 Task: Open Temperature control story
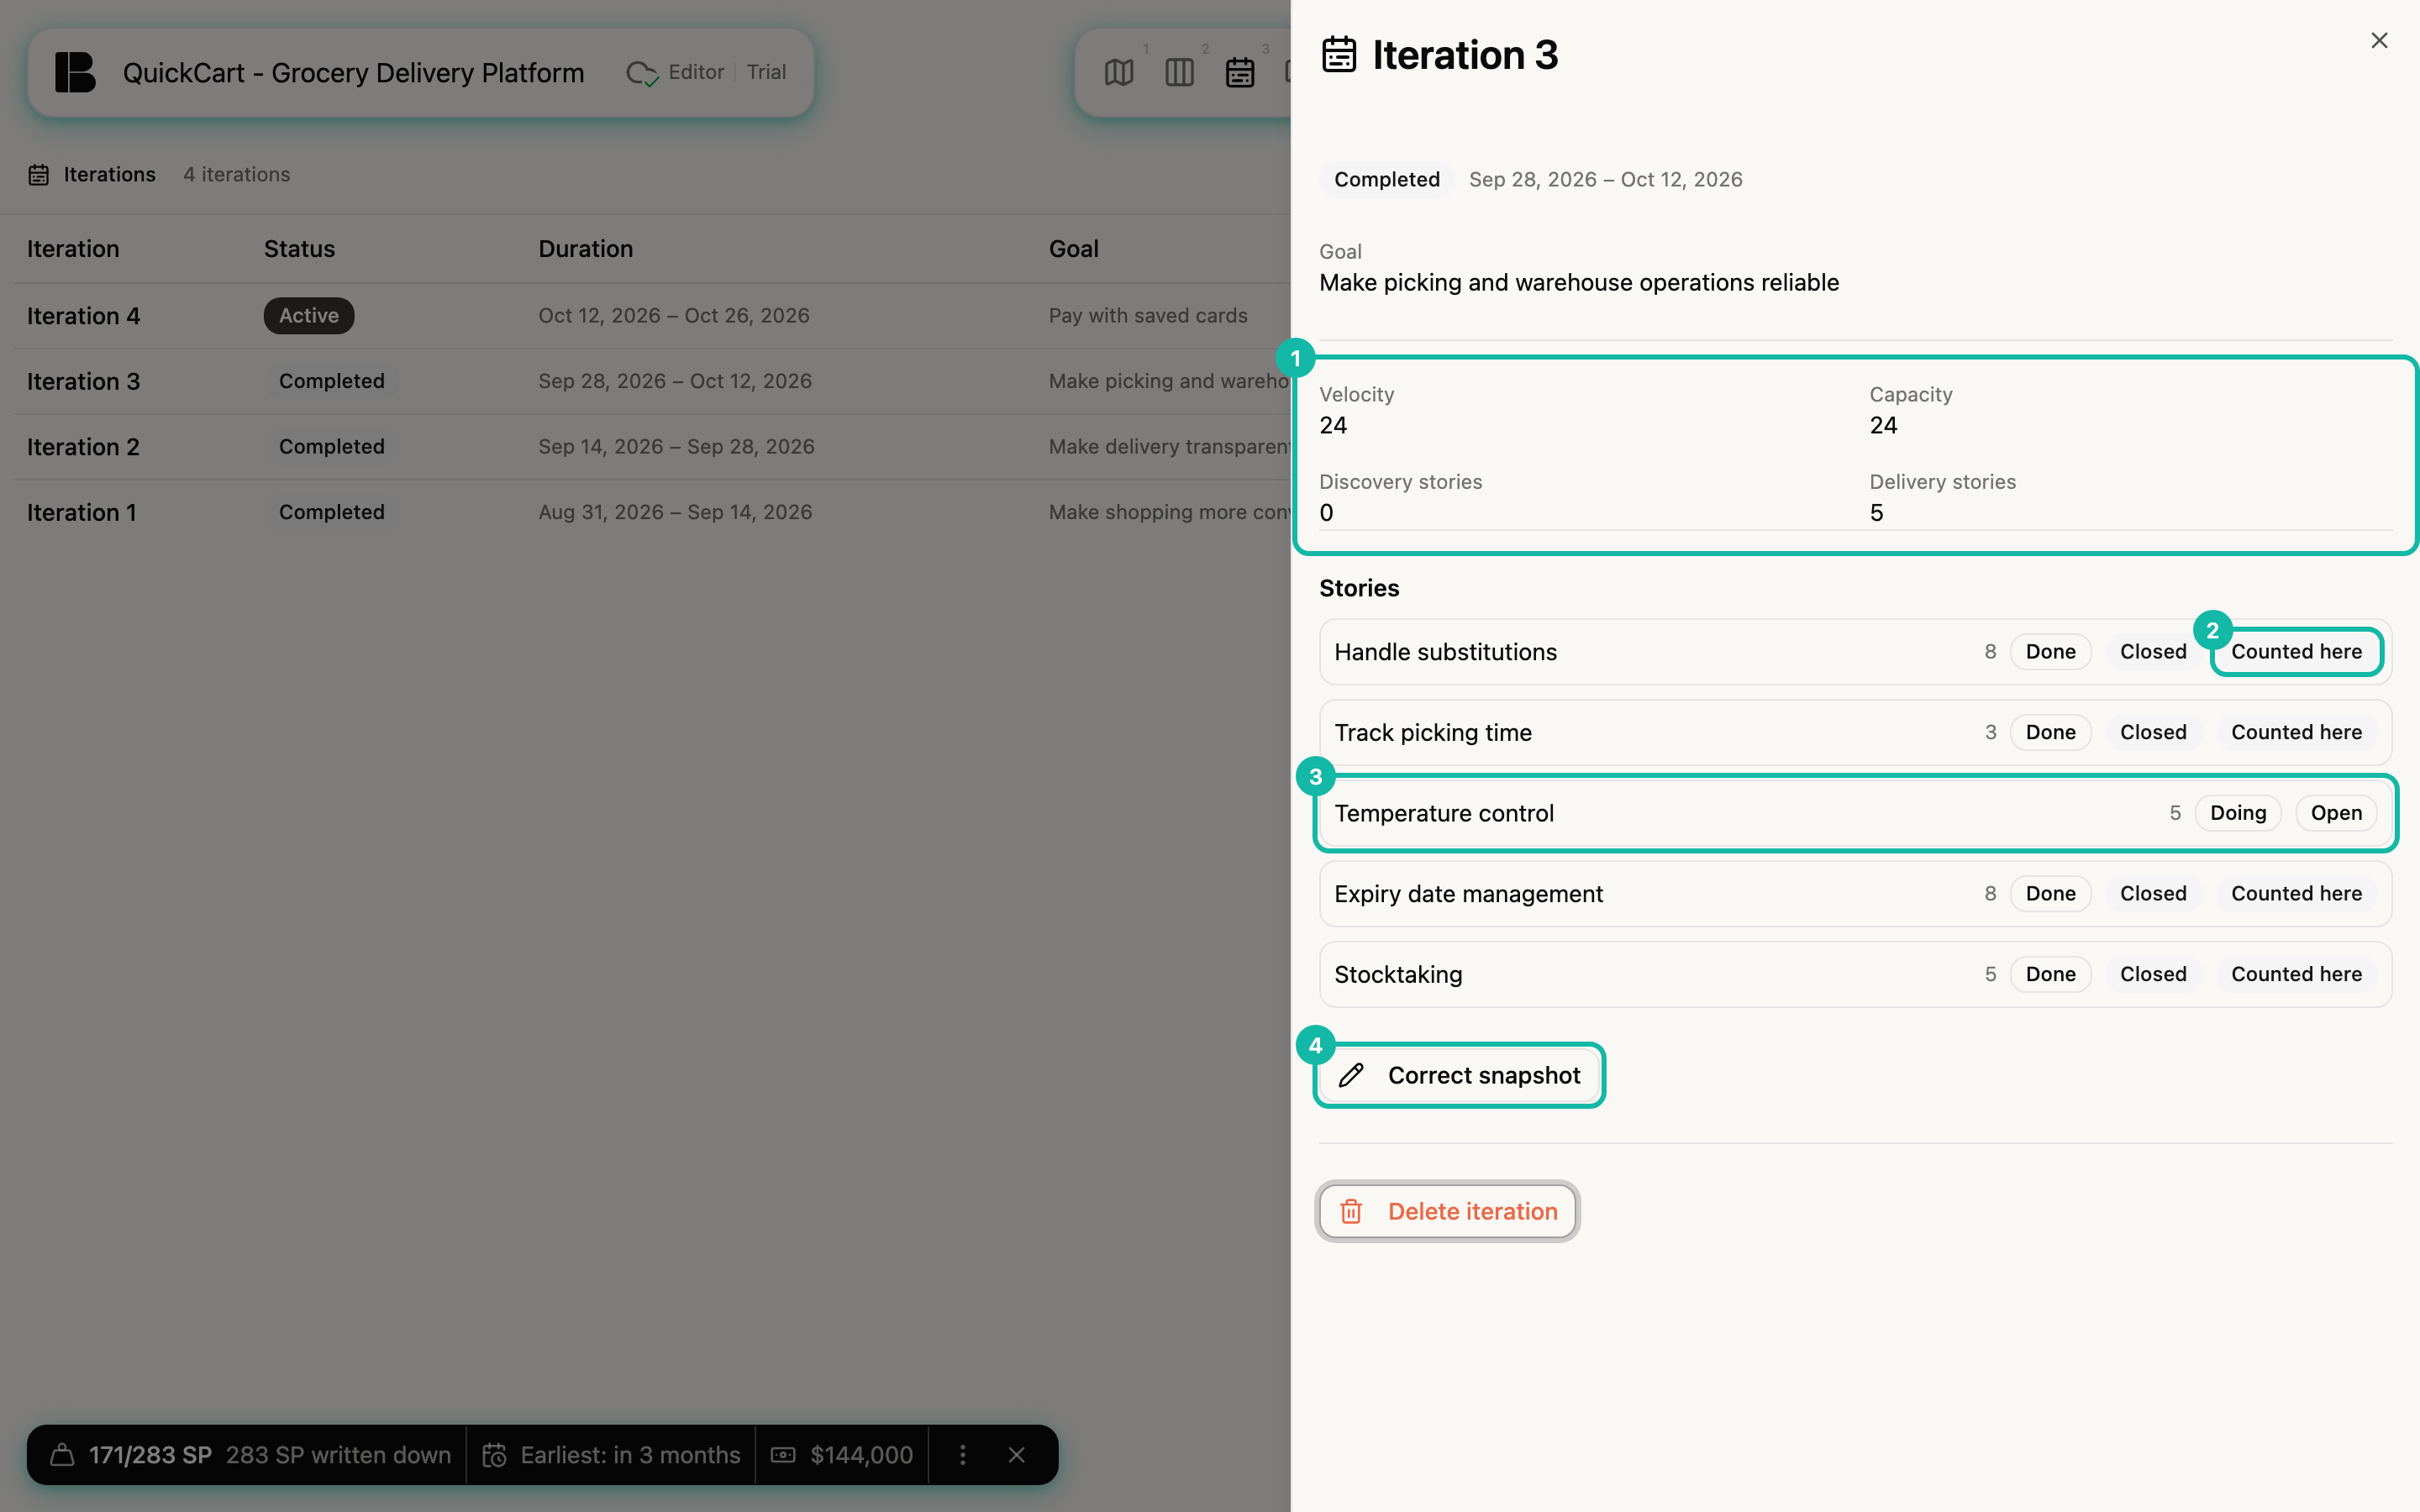(x=1855, y=813)
